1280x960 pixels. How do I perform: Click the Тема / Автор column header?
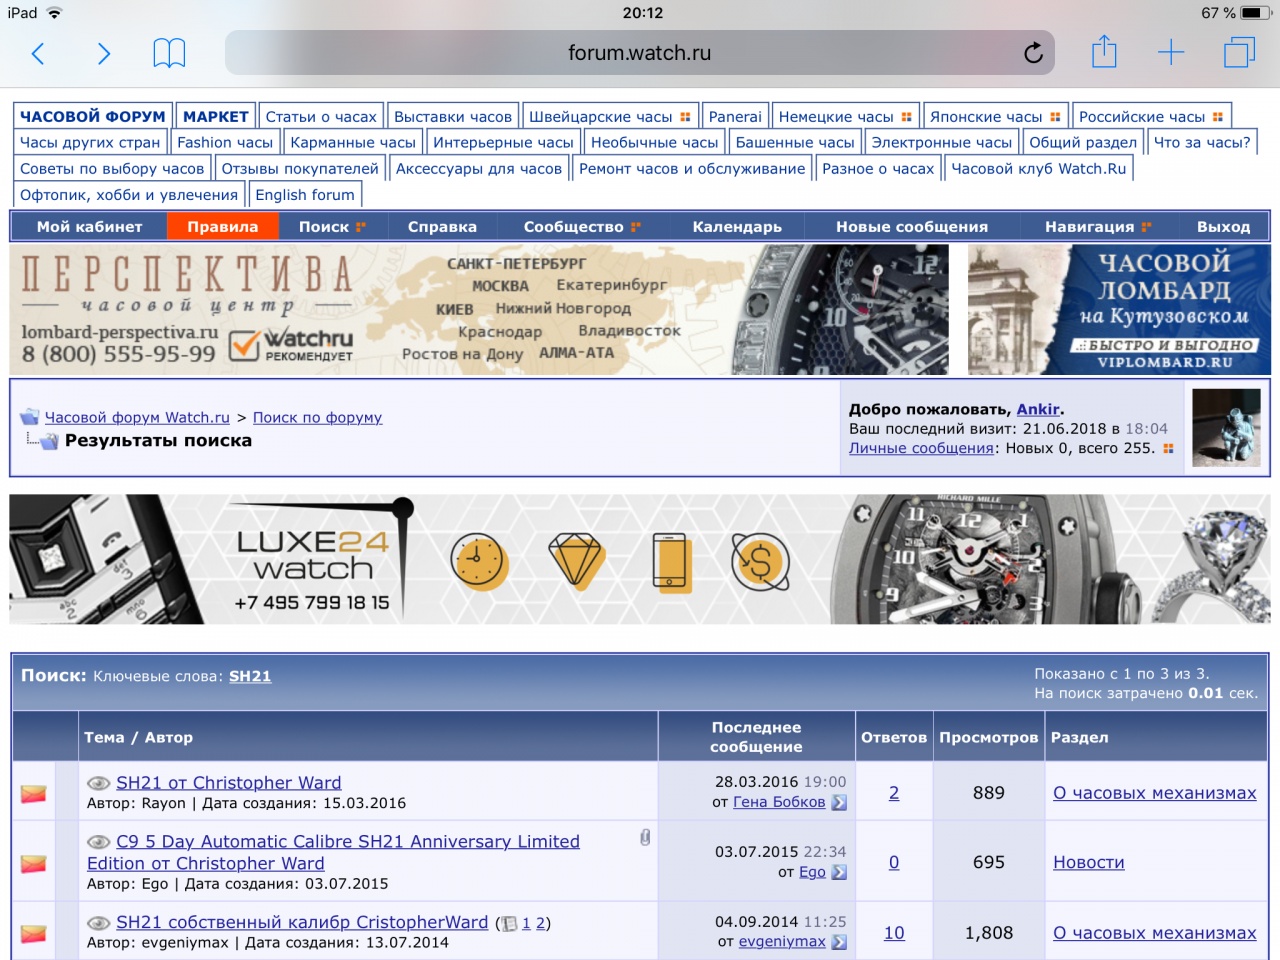(138, 737)
